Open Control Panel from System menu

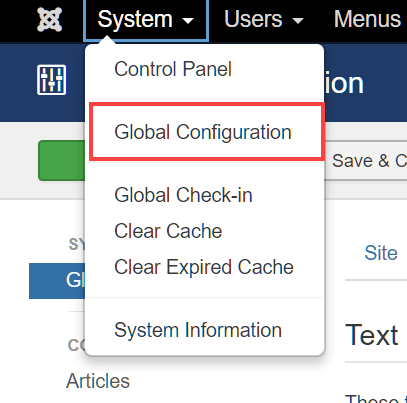[173, 69]
